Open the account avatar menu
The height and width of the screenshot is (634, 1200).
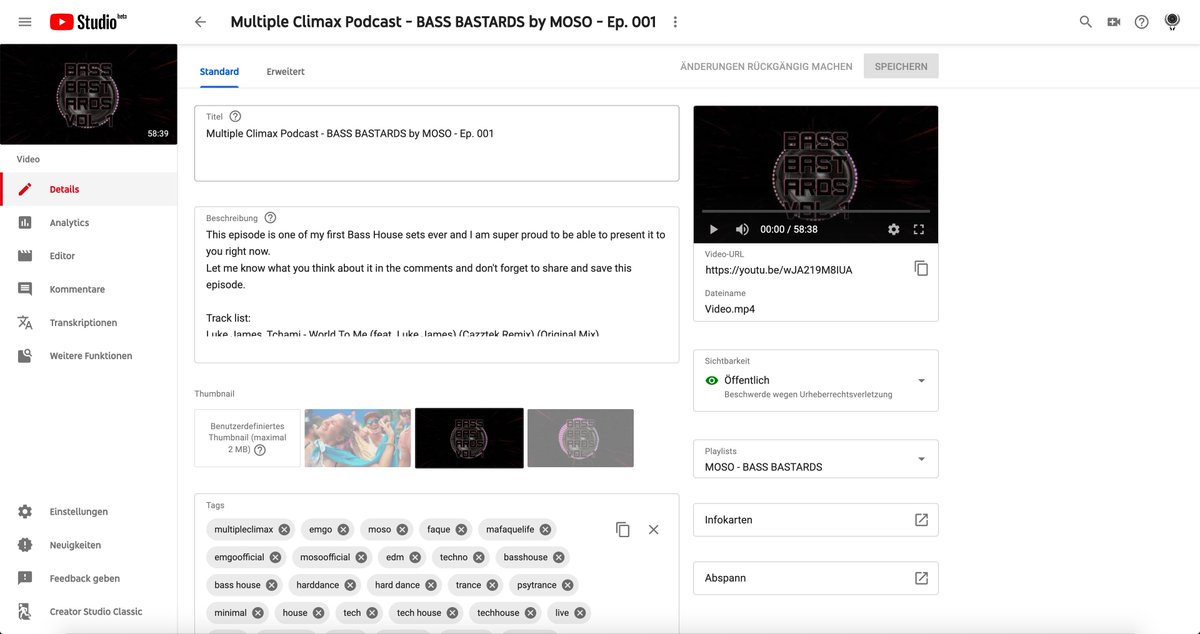click(x=1172, y=22)
